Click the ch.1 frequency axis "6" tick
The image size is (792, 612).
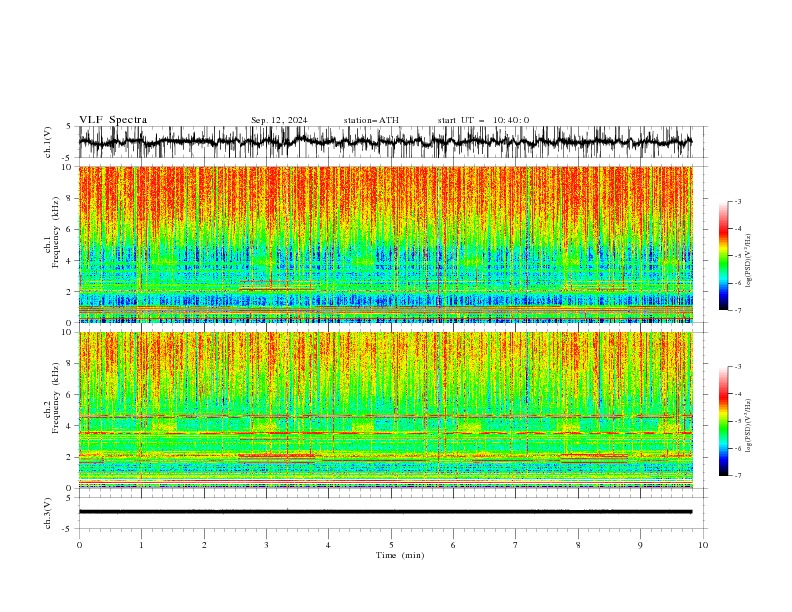[70, 229]
